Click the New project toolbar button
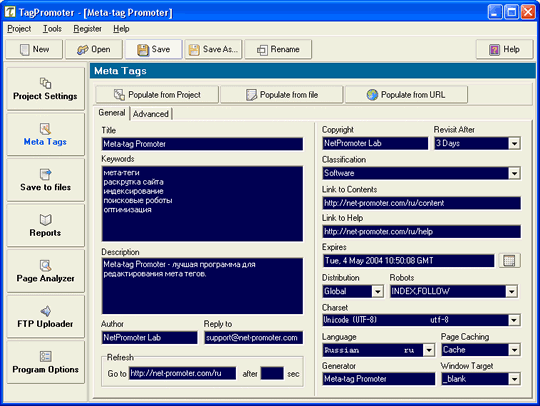Screen dimensions: 540x406 tap(34, 49)
